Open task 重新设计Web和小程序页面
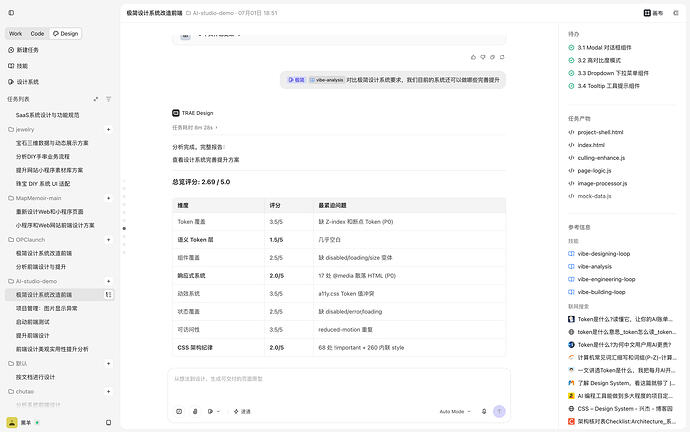 (x=49, y=212)
